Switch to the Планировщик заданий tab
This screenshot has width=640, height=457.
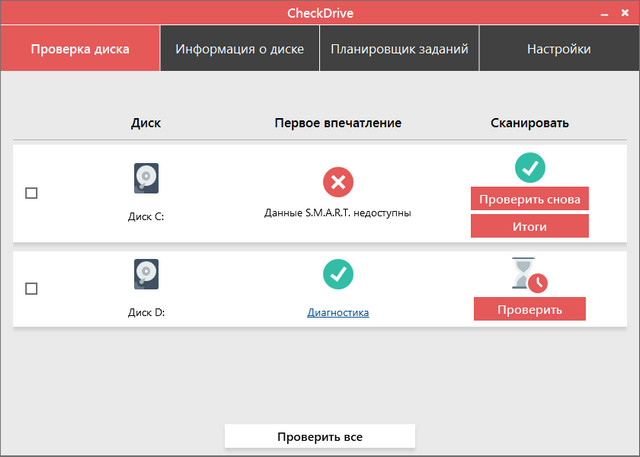click(x=399, y=49)
